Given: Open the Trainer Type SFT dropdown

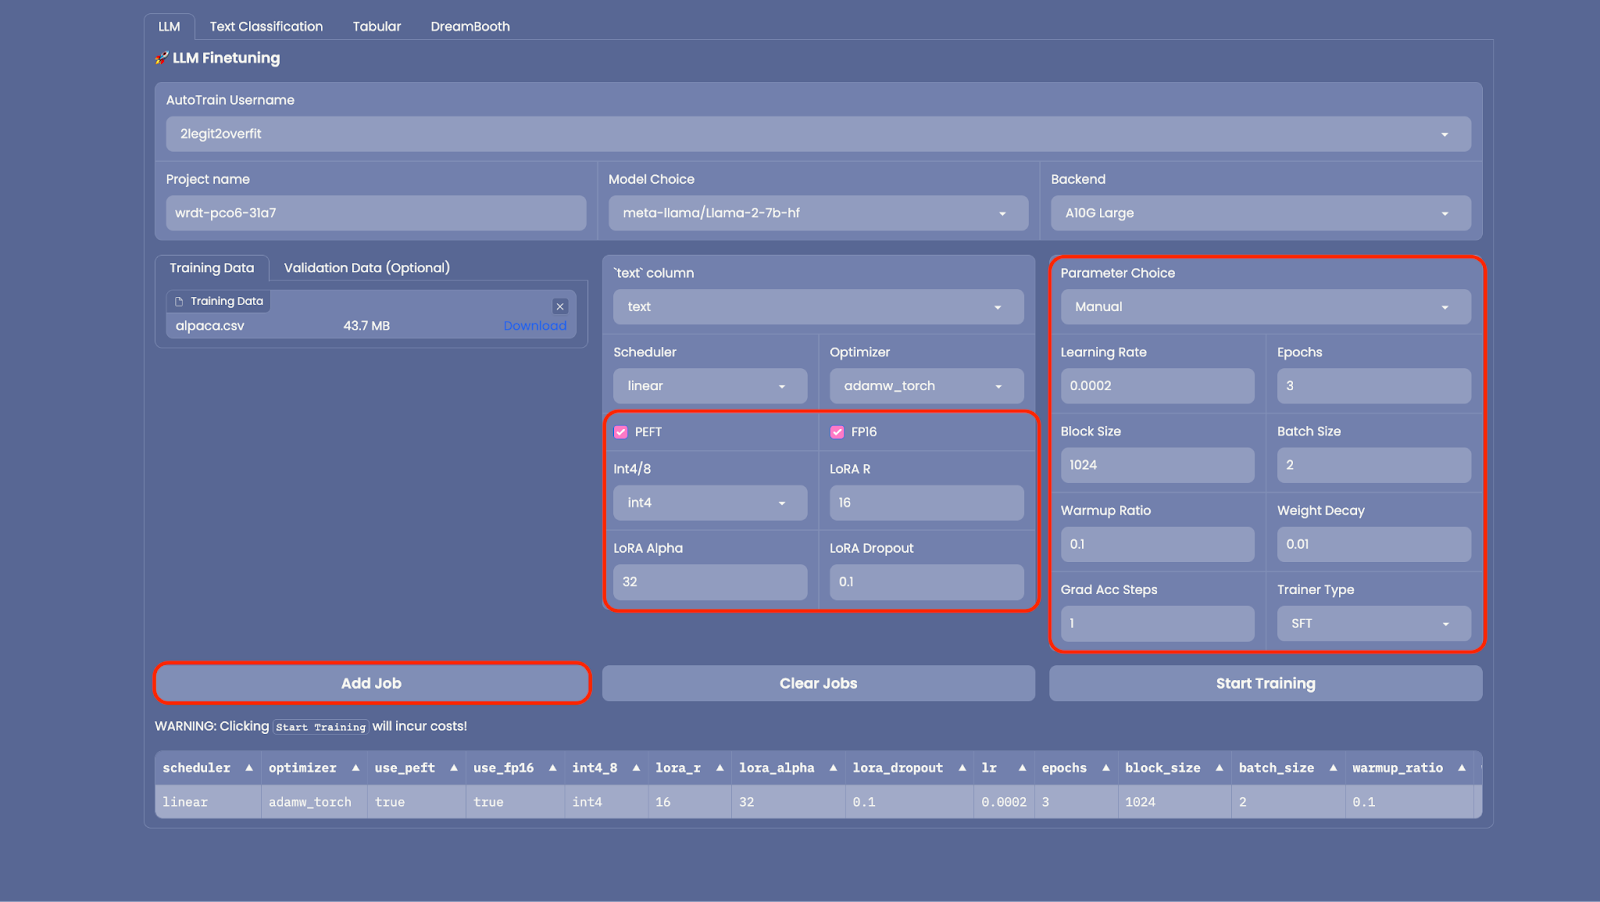Looking at the screenshot, I should (1373, 623).
